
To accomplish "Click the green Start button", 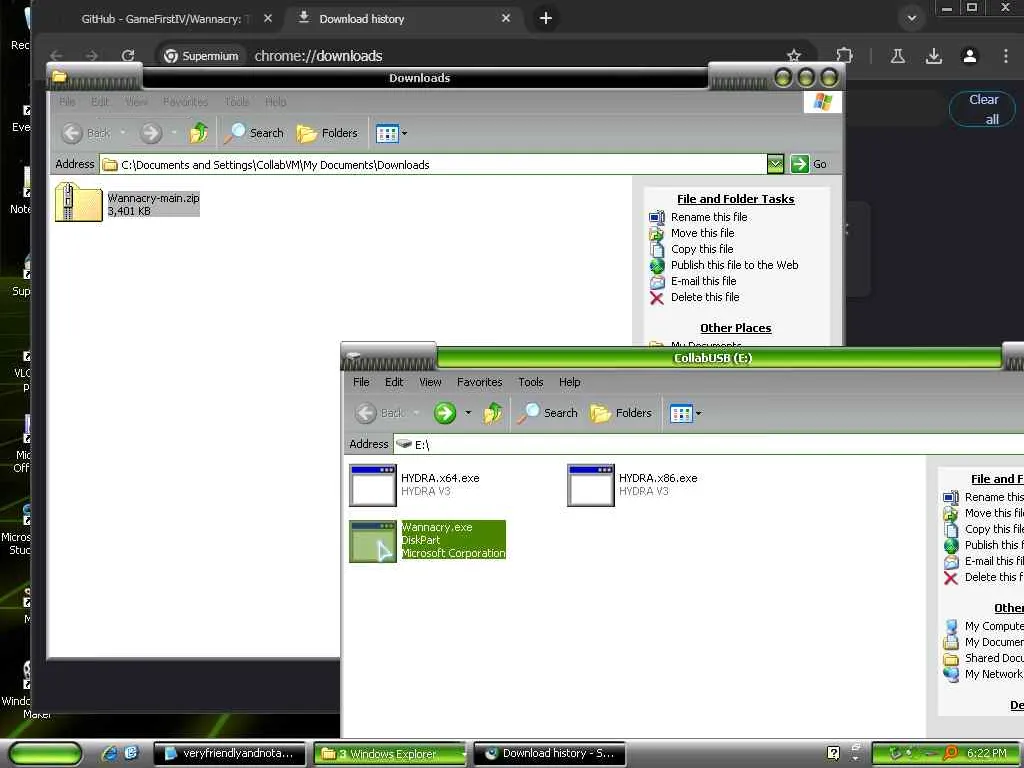I will coord(44,754).
